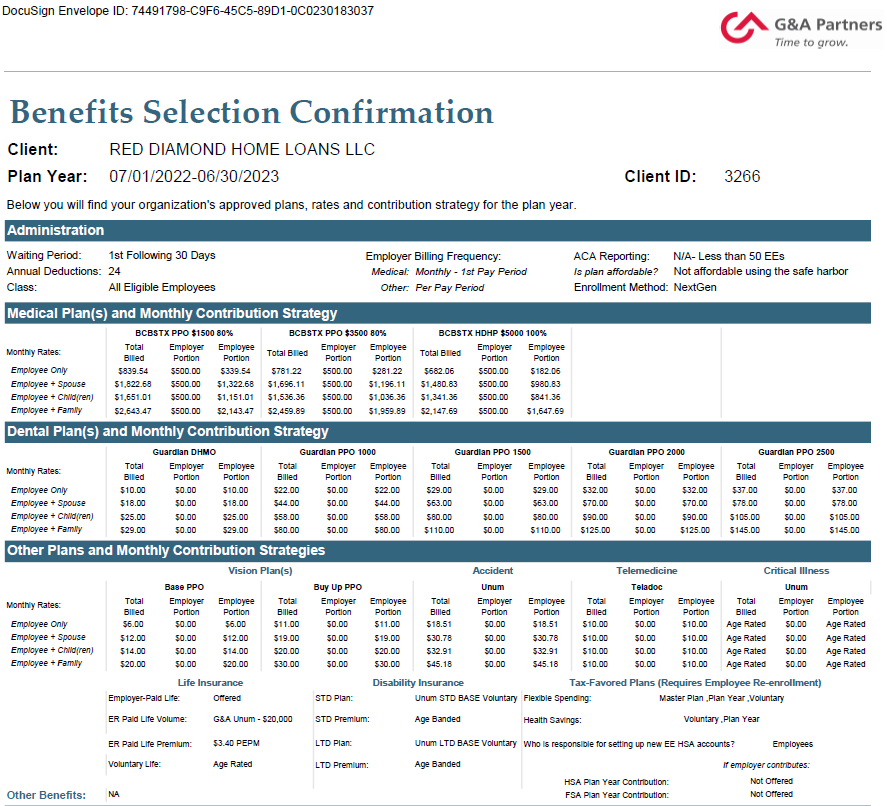The height and width of the screenshot is (806, 887).
Task: Select Guardian DHMO plan heading
Action: pos(184,452)
